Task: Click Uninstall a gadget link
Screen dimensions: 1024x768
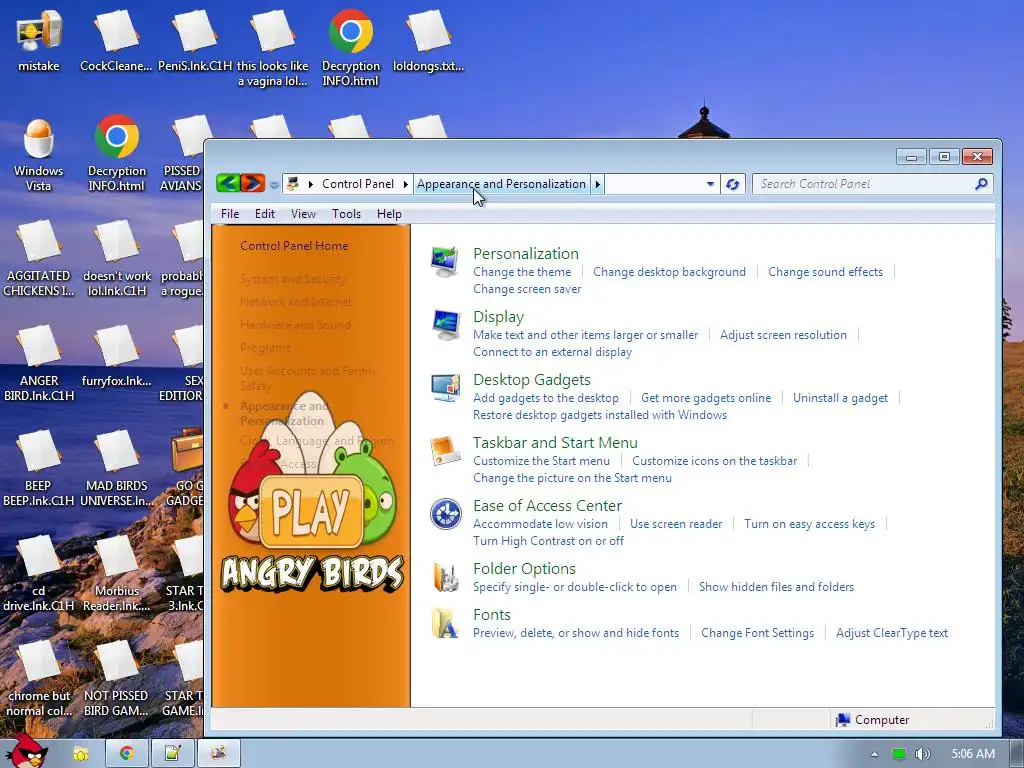Action: 840,398
